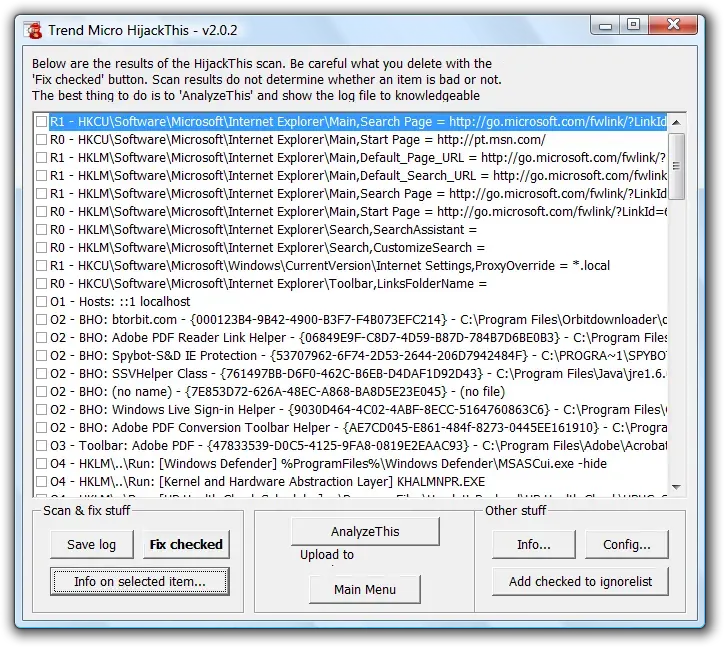The image size is (724, 647).
Task: Tick the O1 Hosts localhost checkbox
Action: point(42,302)
